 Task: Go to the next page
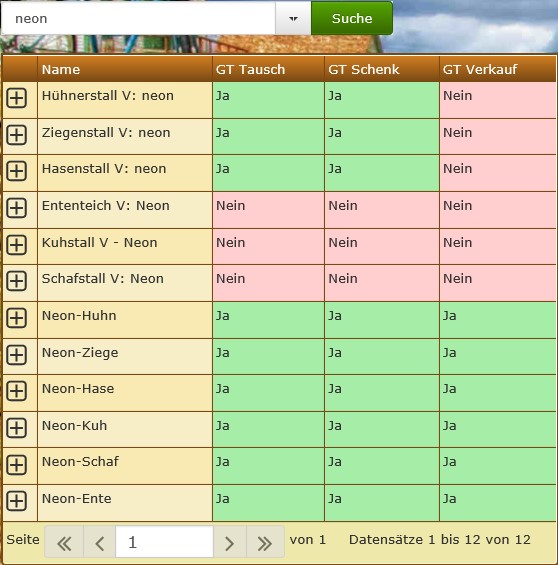click(x=230, y=542)
